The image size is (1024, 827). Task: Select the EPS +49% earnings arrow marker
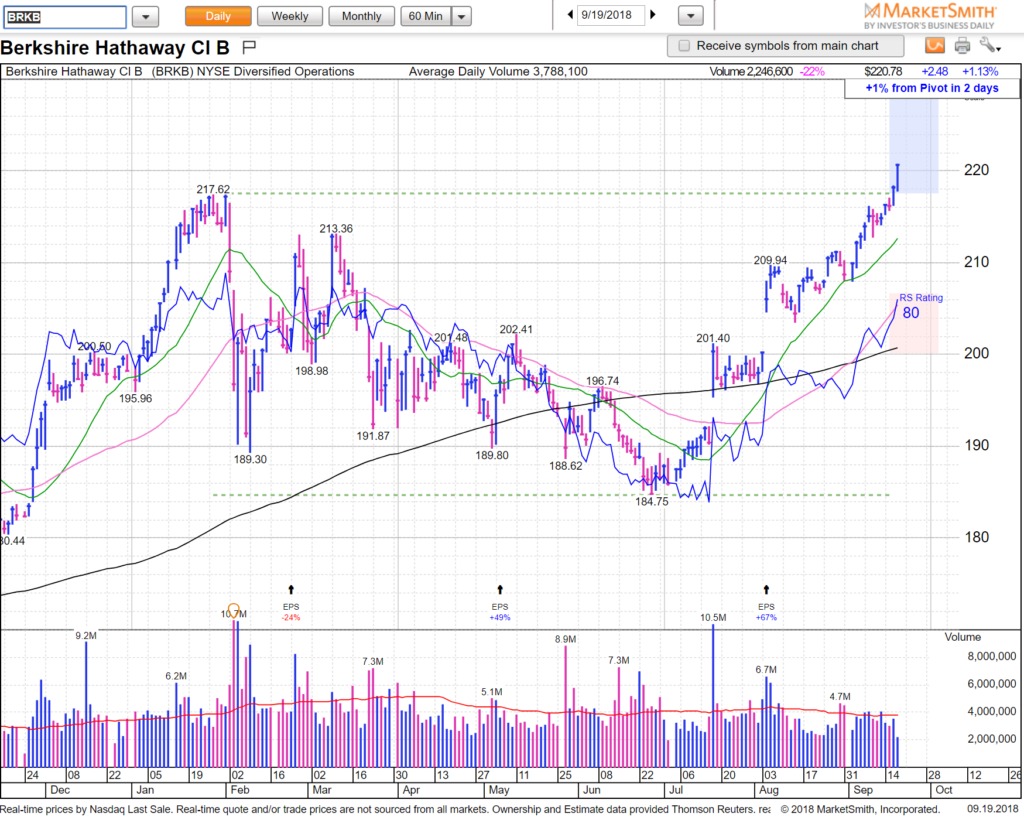(500, 589)
